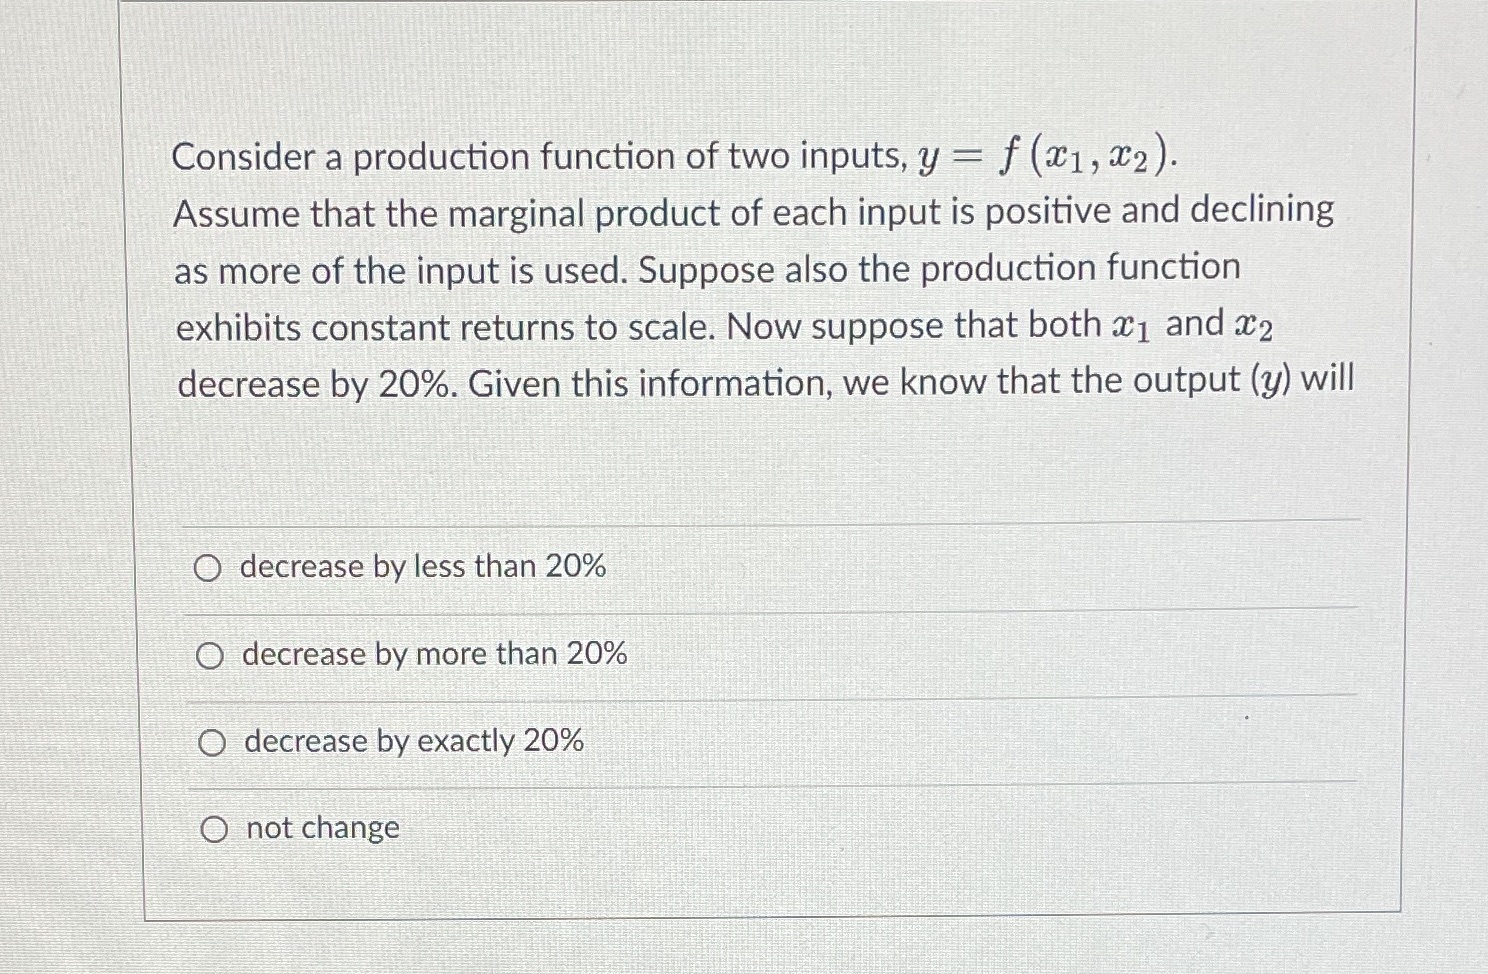Click the option row containing 'not change'
Viewport: 1488px width, 974px height.
700,828
